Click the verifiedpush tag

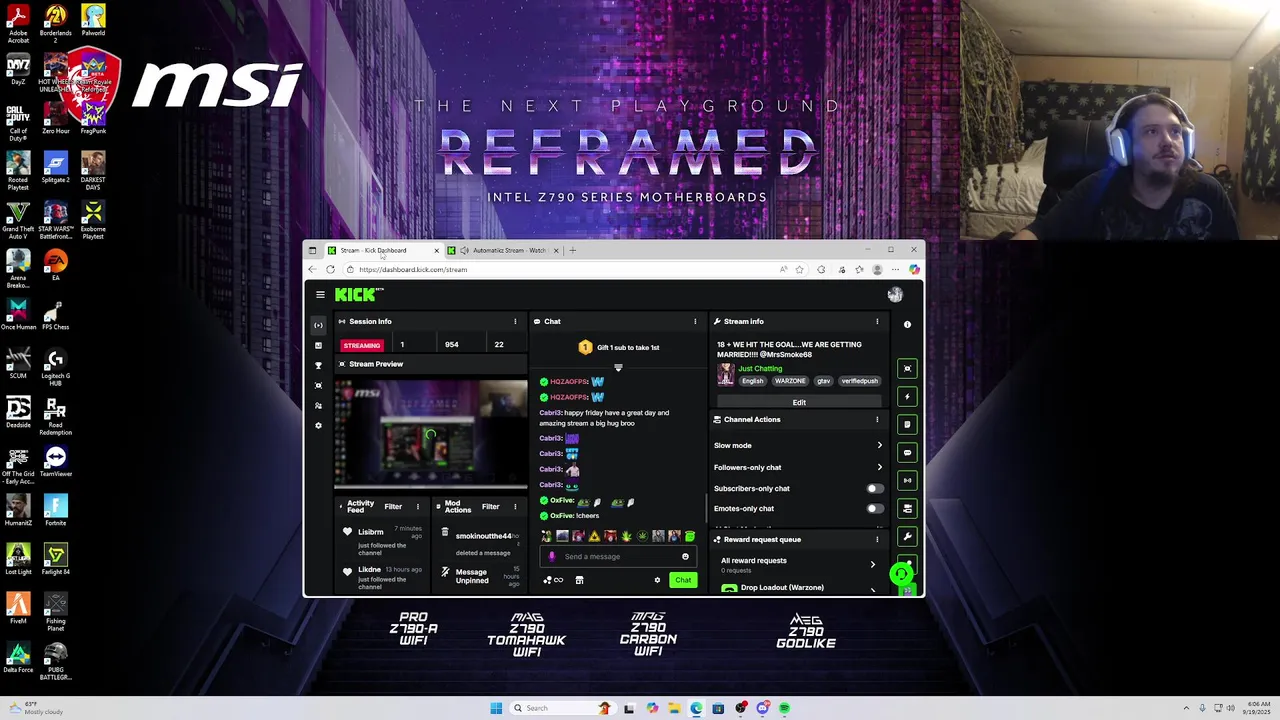click(859, 381)
